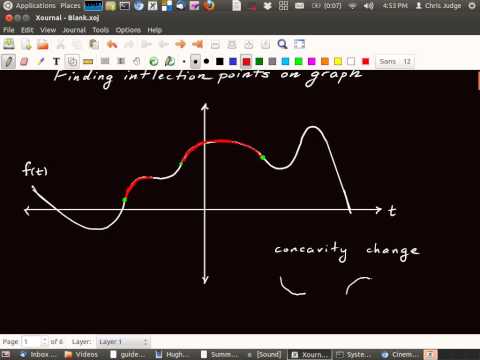Click the Cut scissors icon
This screenshot has height=360, width=480.
pyautogui.click(x=60, y=44)
